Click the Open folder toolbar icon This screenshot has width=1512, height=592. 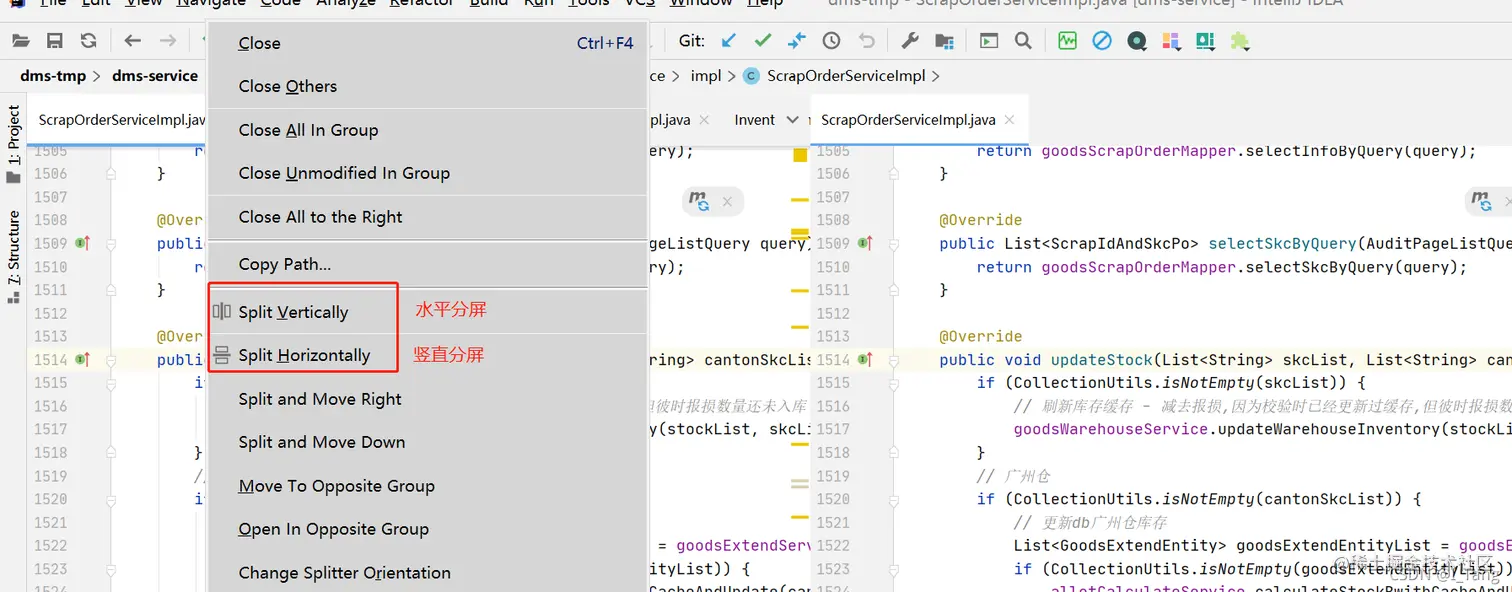(21, 41)
